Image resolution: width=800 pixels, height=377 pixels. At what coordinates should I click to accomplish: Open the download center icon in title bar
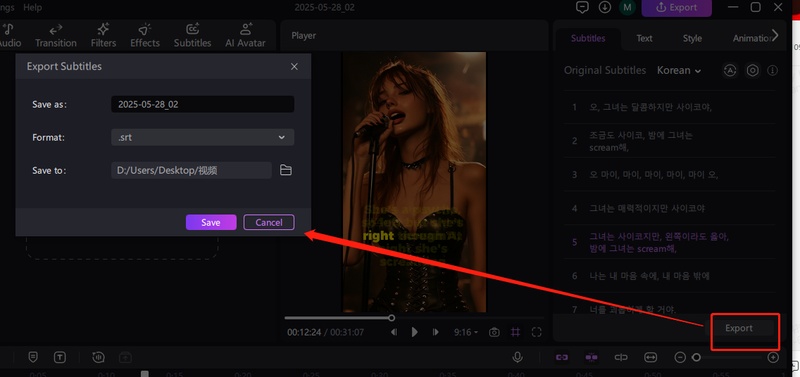coord(605,7)
